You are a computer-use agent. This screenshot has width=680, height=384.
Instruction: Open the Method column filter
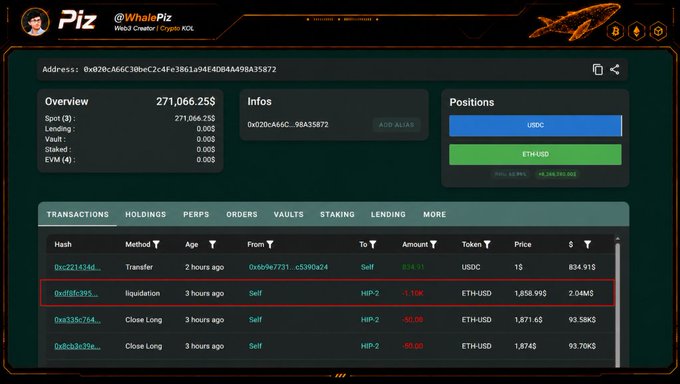(156, 245)
